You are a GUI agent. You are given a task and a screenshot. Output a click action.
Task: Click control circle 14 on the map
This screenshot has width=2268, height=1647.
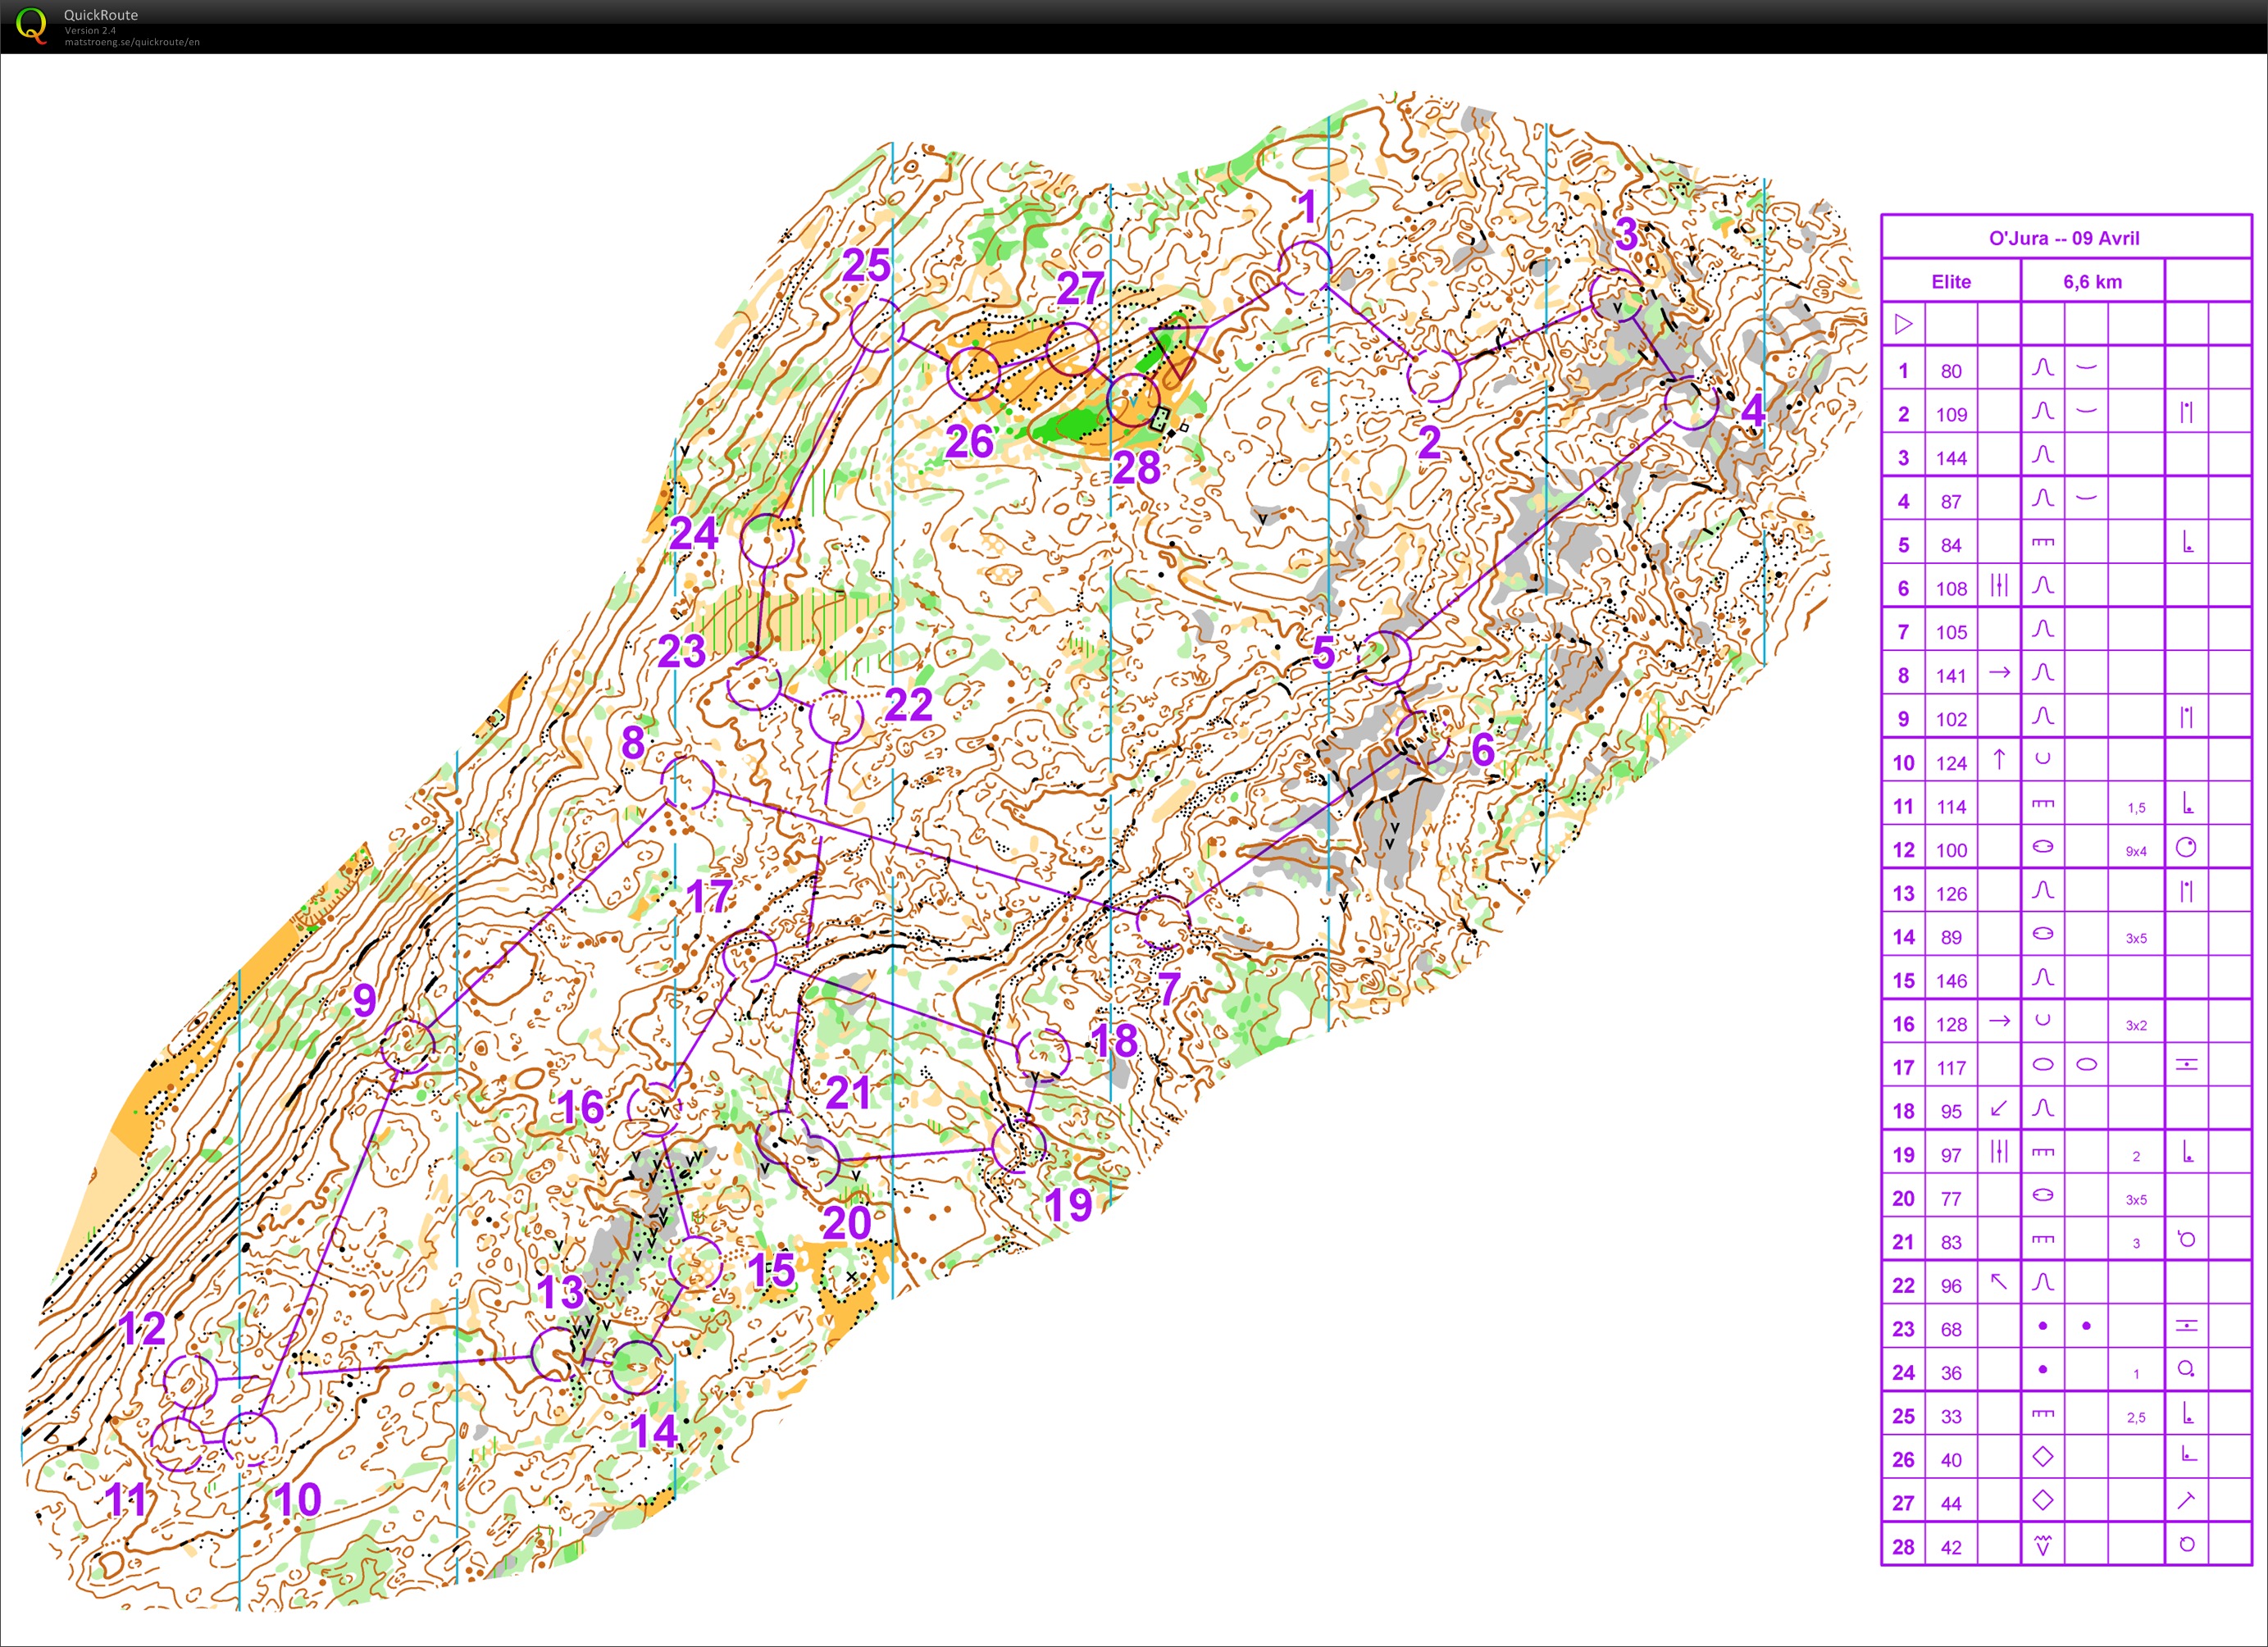point(638,1367)
